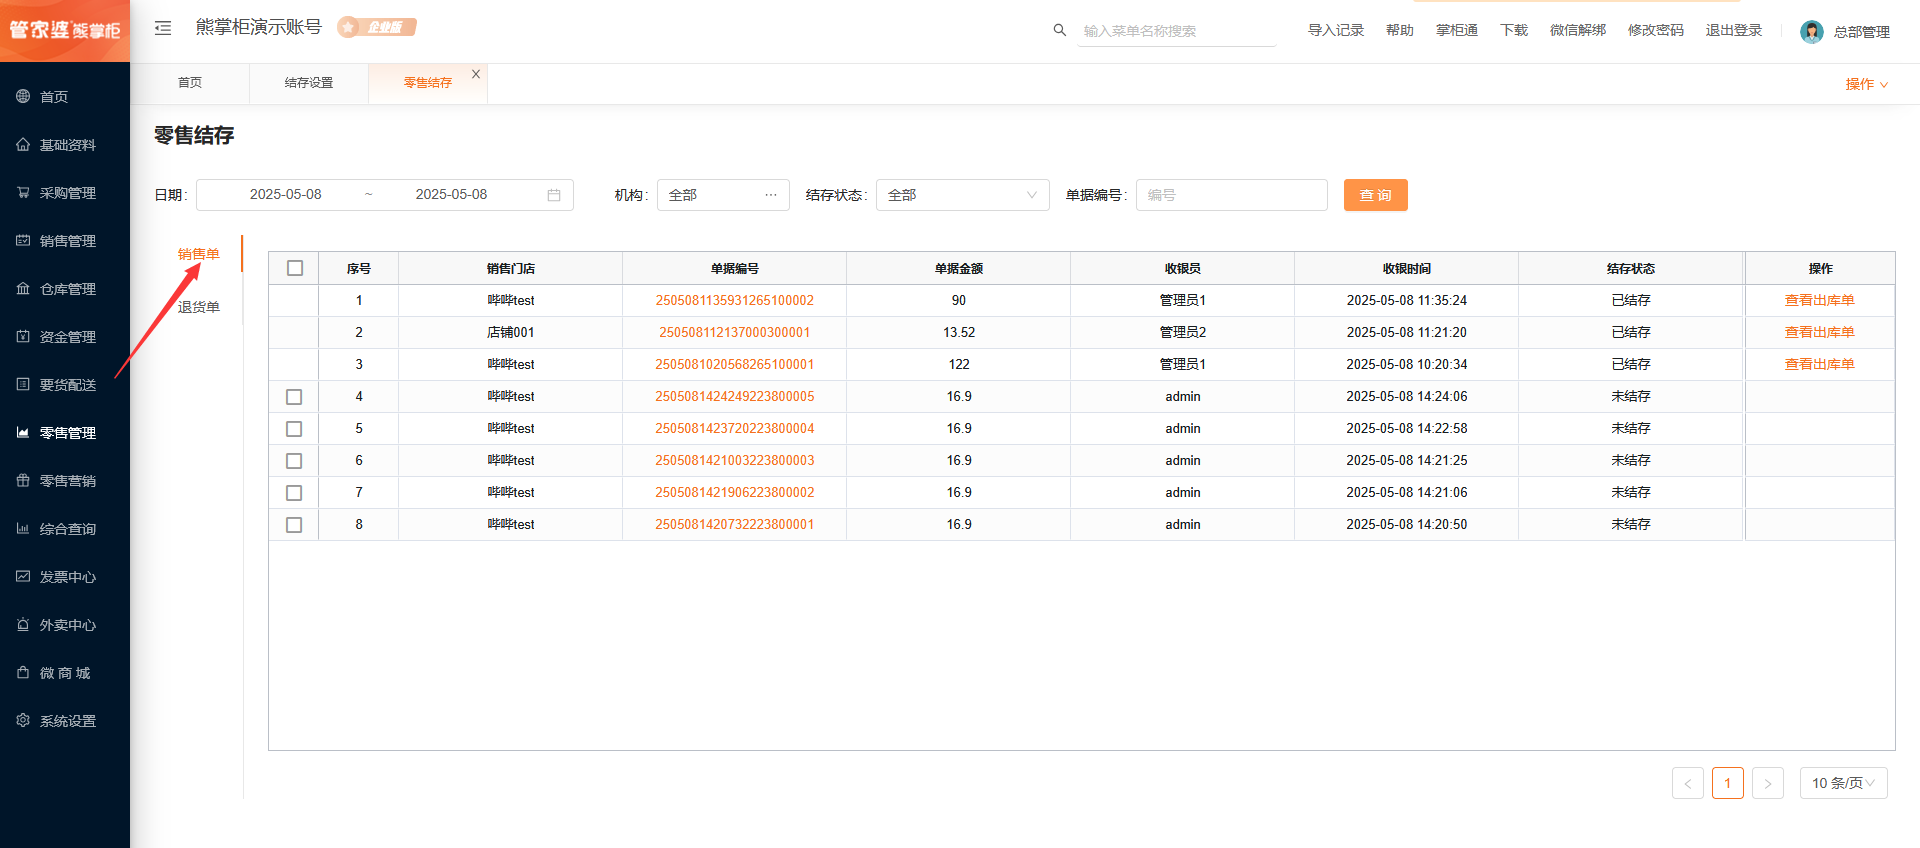Click the 管家婆 熊掌柜 logo
This screenshot has height=848, width=1920.
65,30
